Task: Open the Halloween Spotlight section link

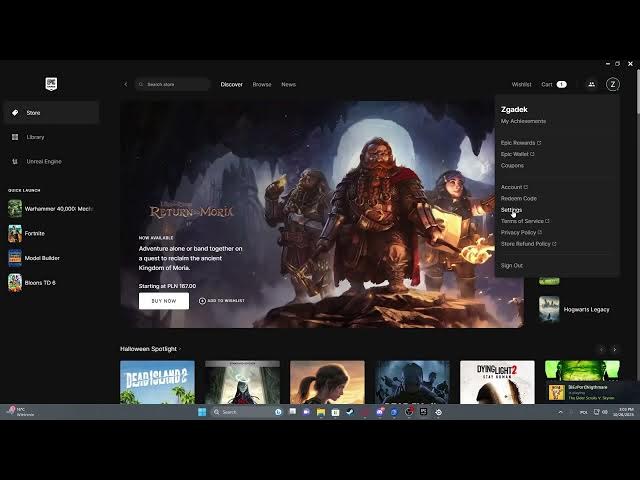Action: [x=151, y=349]
